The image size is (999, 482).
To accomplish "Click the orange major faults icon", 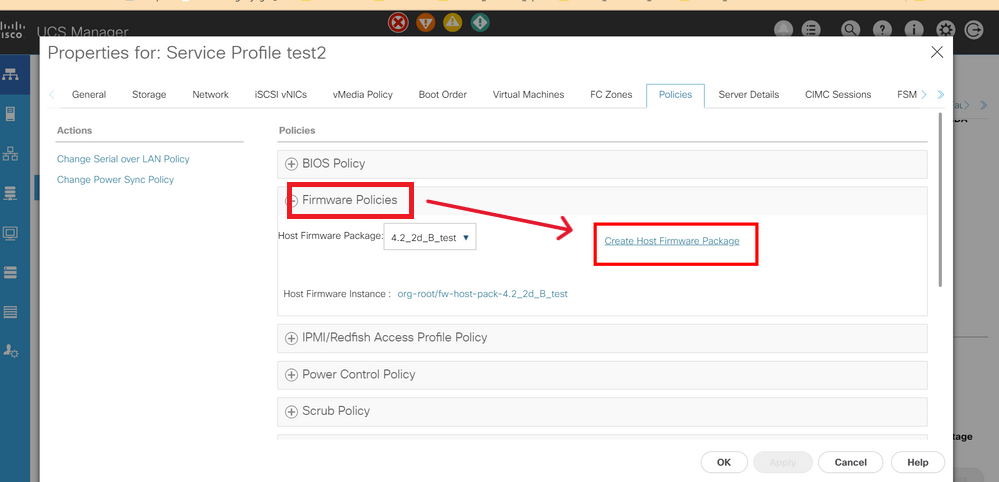I will coord(426,23).
